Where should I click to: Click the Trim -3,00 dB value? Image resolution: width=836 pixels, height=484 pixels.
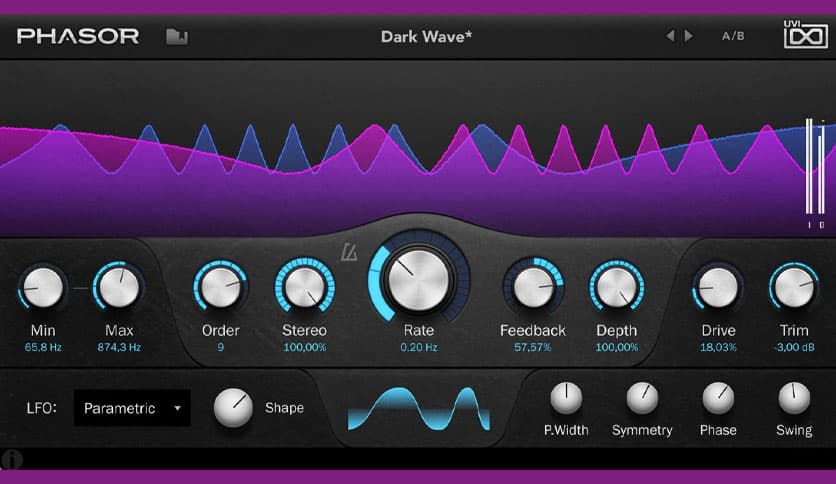click(x=794, y=348)
